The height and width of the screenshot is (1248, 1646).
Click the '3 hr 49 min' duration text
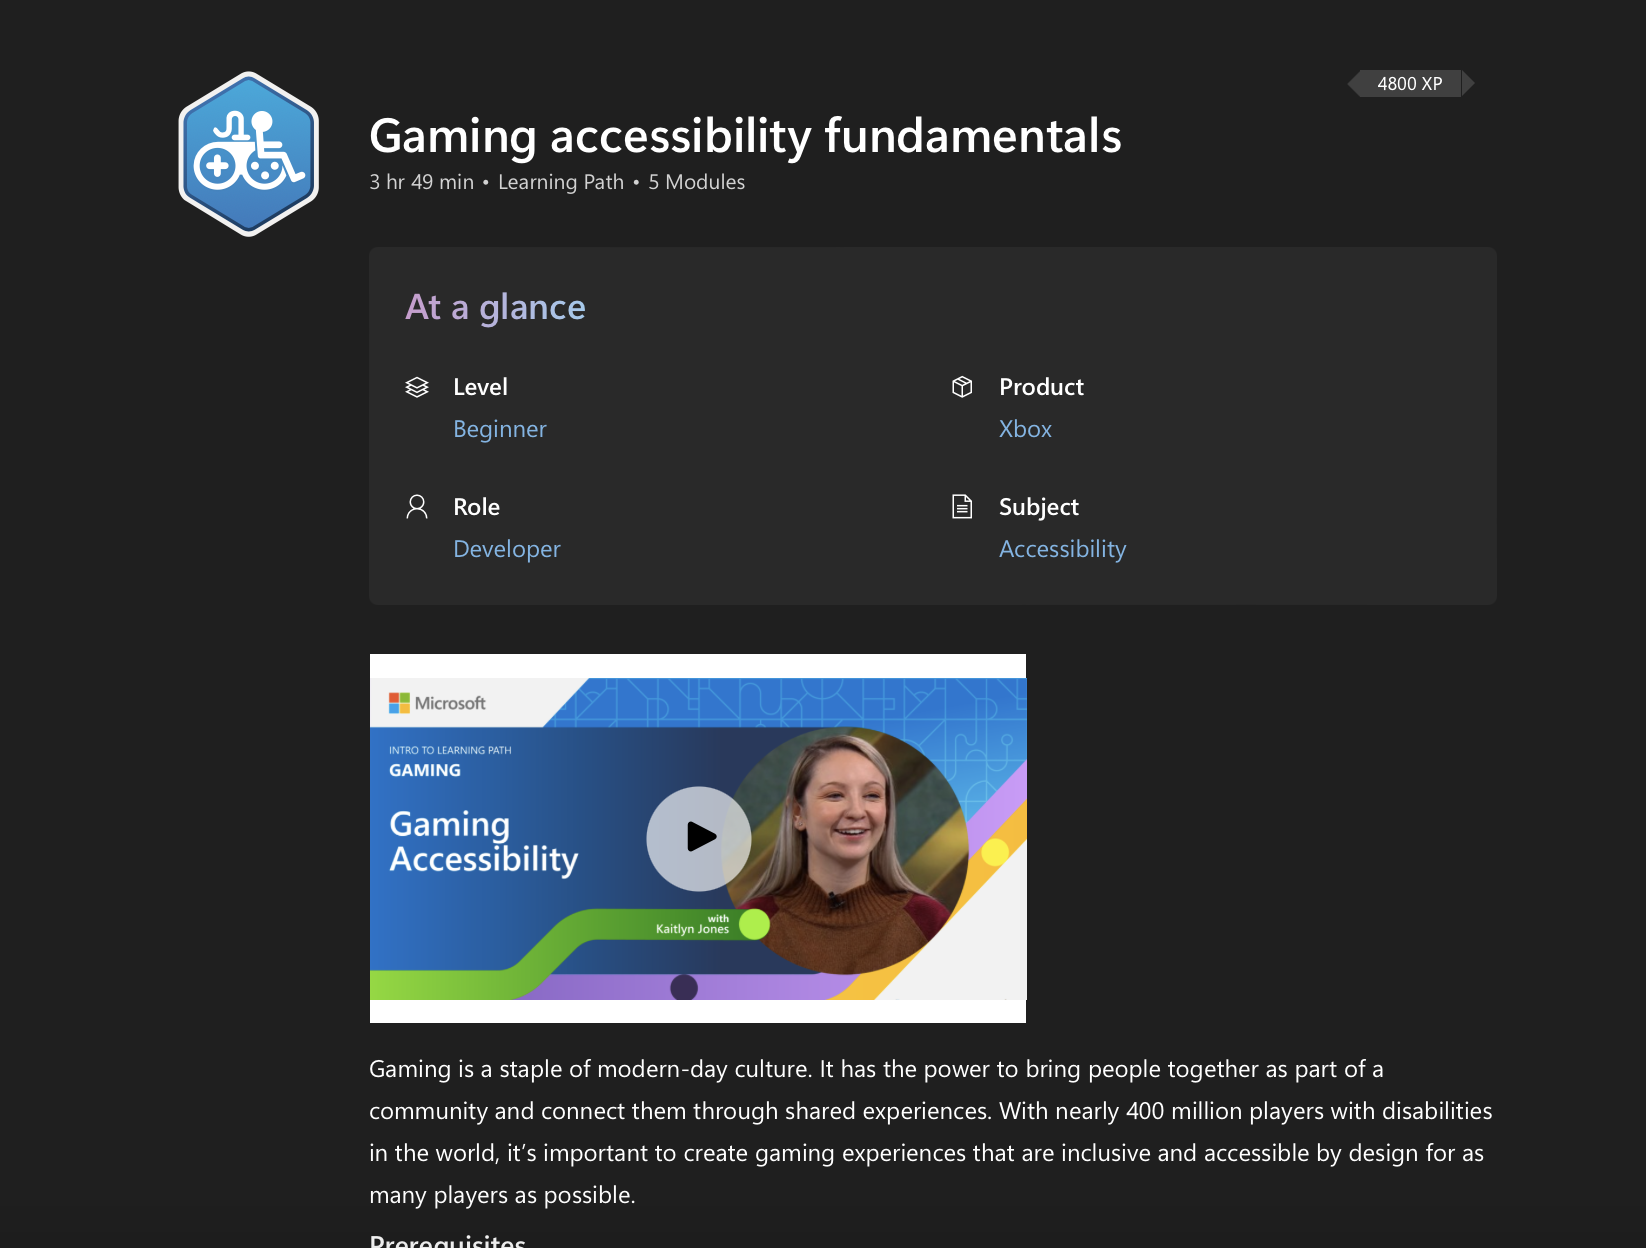(421, 182)
